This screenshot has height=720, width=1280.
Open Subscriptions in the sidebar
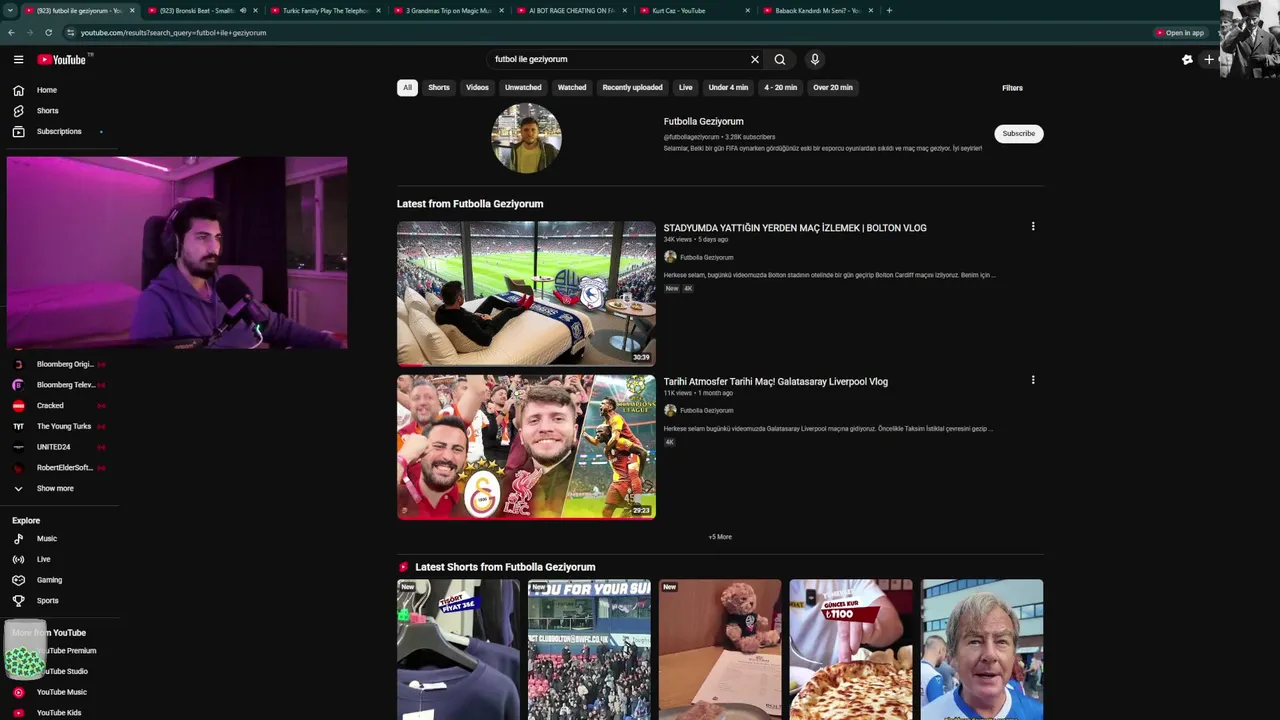tap(60, 131)
